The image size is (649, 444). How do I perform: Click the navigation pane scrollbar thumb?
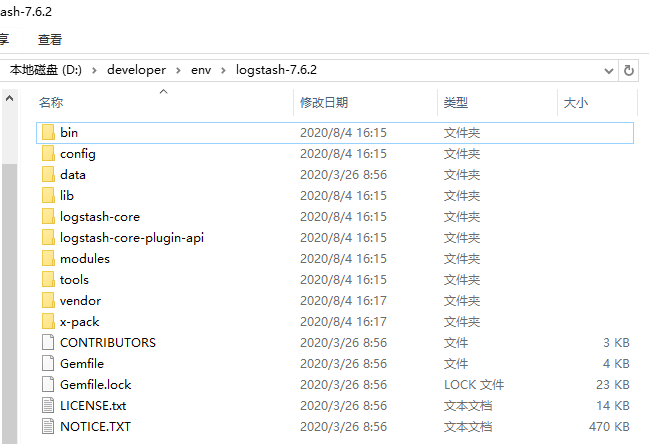[9, 304]
